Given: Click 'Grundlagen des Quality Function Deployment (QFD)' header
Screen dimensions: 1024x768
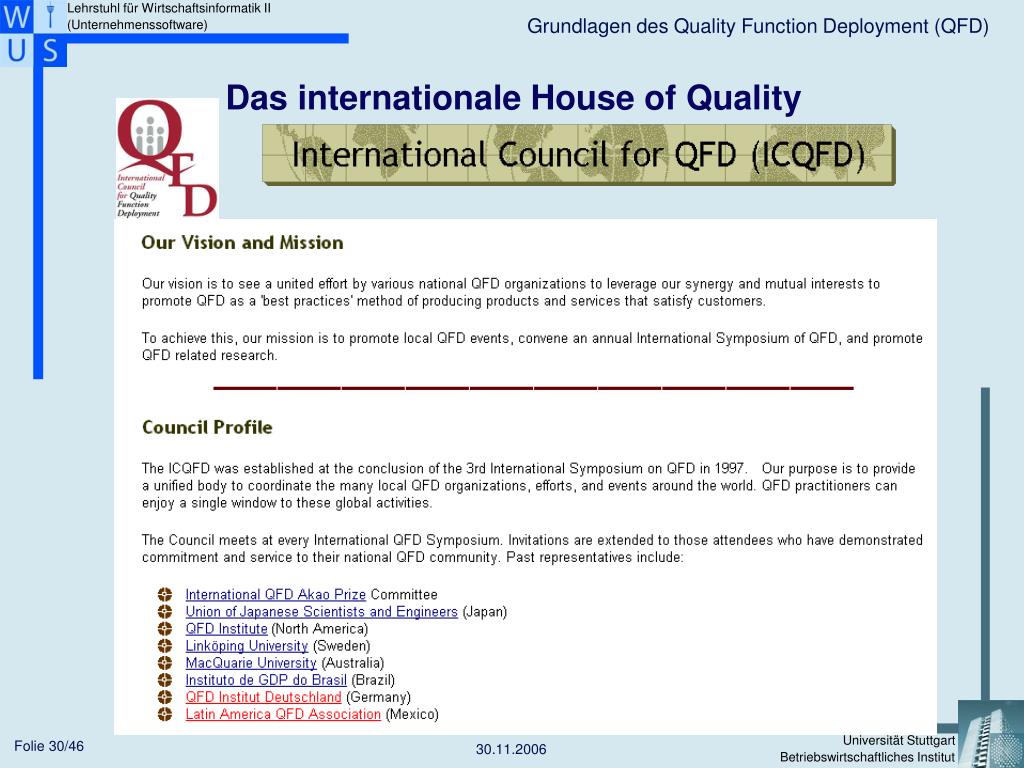Looking at the screenshot, I should (x=758, y=26).
